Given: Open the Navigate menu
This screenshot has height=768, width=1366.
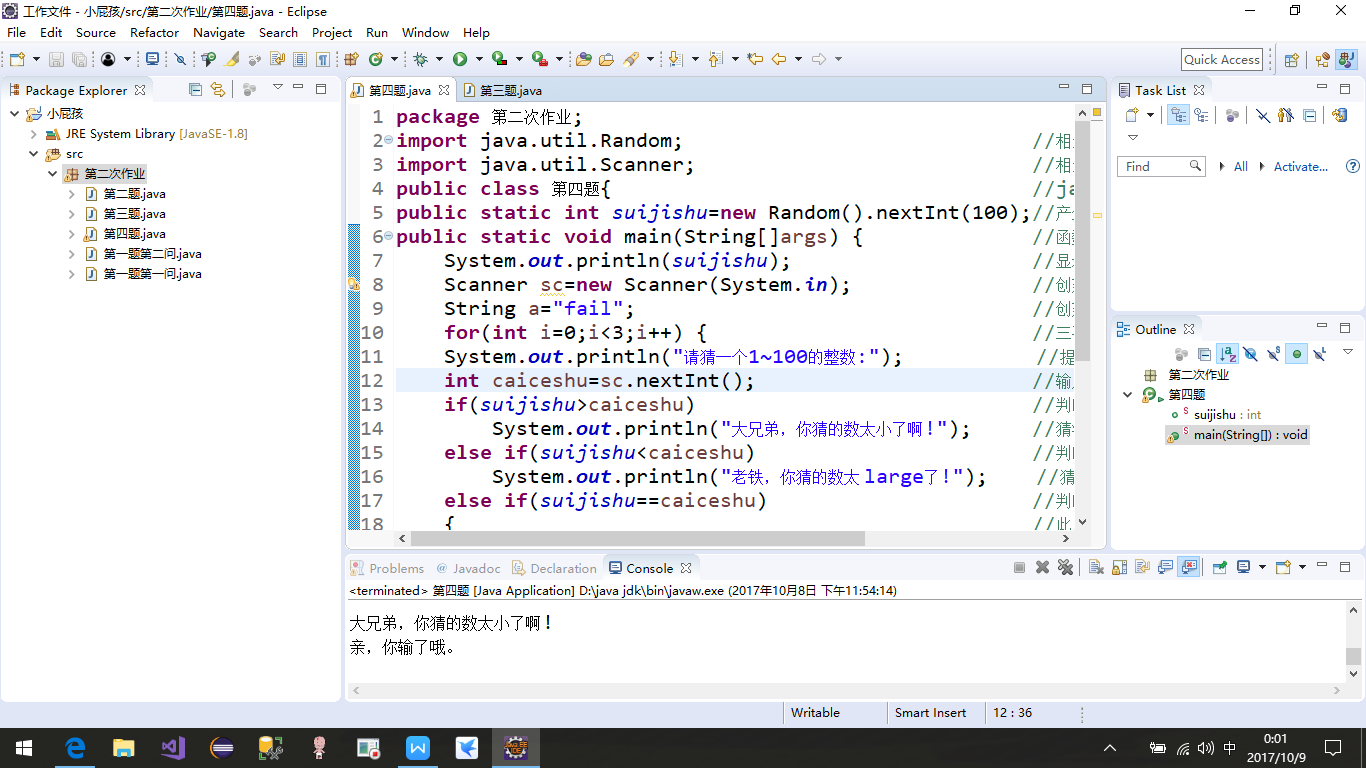Looking at the screenshot, I should tap(218, 32).
